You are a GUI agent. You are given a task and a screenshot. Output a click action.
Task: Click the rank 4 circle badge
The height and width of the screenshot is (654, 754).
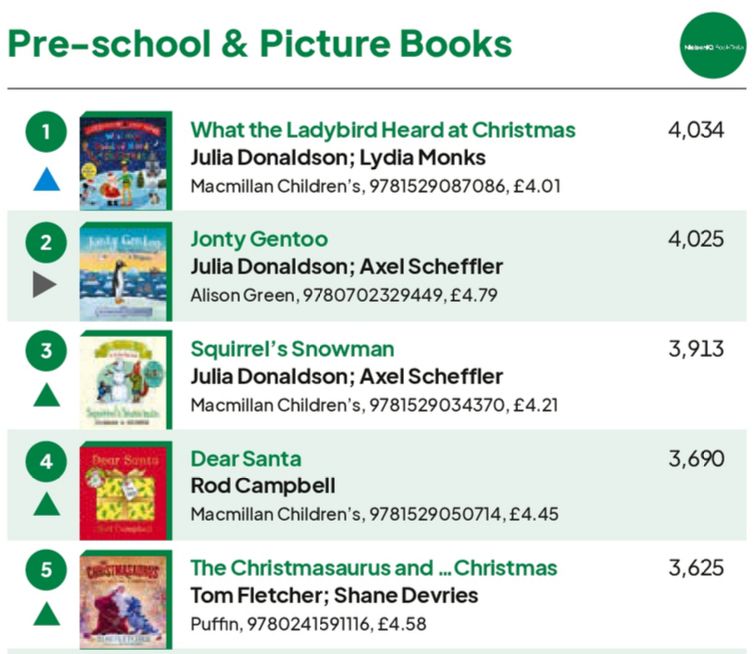coord(46,460)
